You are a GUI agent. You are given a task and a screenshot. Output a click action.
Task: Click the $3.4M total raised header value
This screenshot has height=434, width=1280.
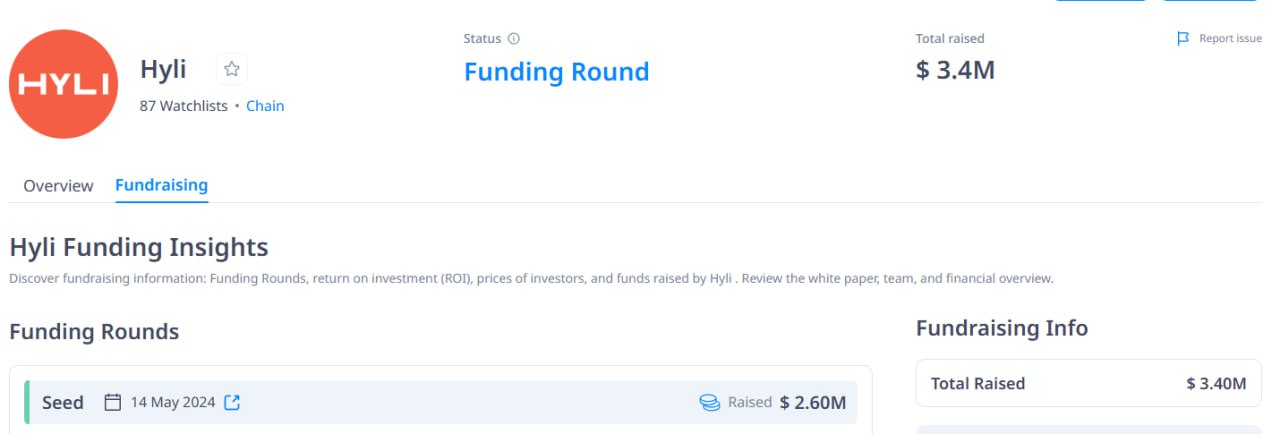955,71
